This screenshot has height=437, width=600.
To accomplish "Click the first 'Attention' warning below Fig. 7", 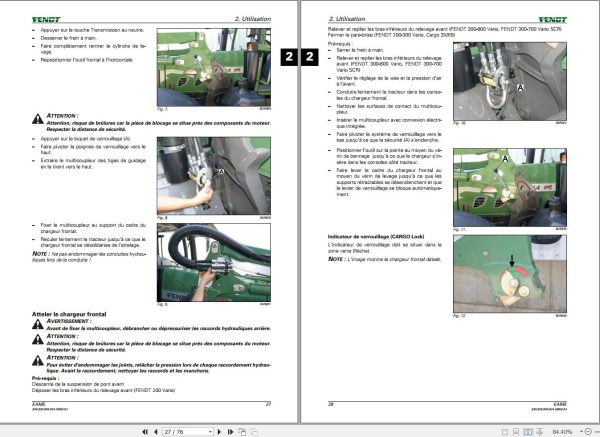I will tap(62, 116).
